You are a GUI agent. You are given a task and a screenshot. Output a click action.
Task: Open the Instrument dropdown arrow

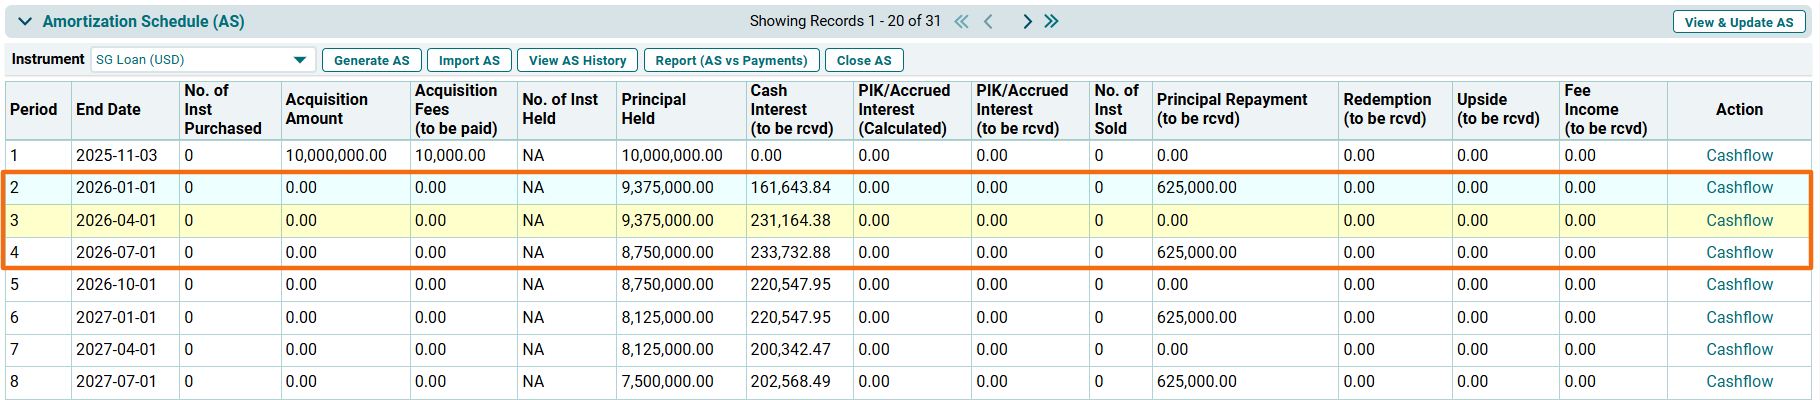(x=299, y=60)
